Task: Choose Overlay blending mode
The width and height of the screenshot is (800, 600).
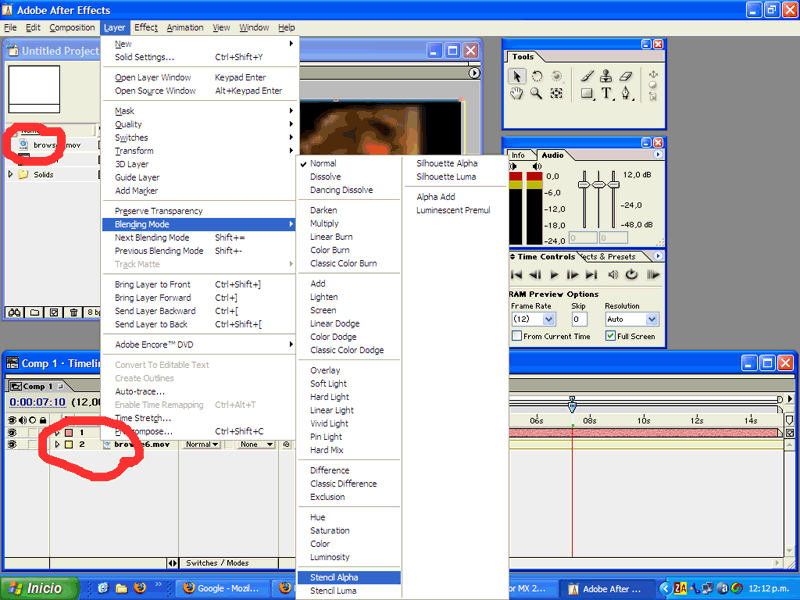Action: (349, 370)
